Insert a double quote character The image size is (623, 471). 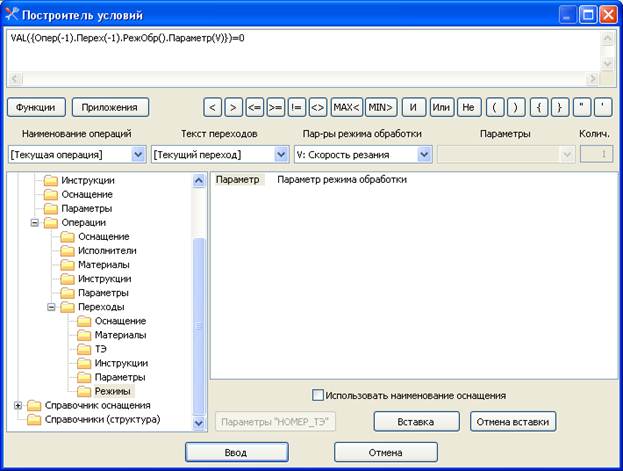pyautogui.click(x=582, y=107)
